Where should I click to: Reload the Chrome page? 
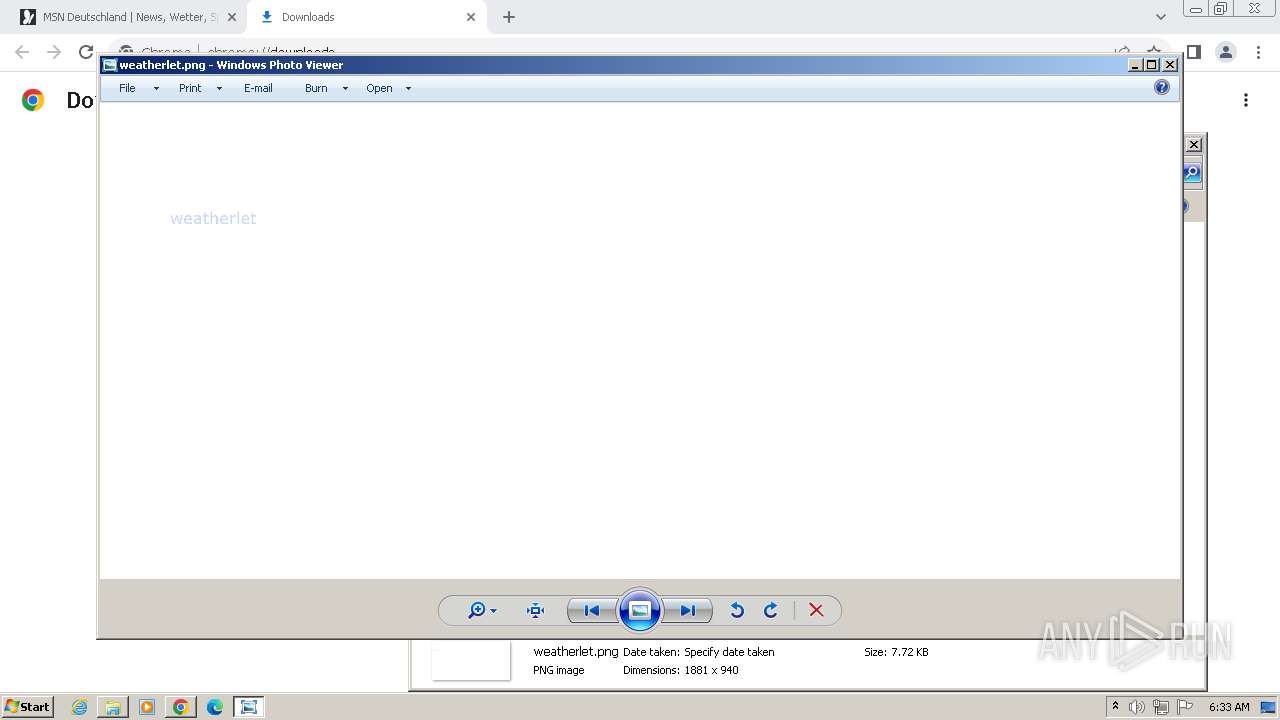[86, 52]
